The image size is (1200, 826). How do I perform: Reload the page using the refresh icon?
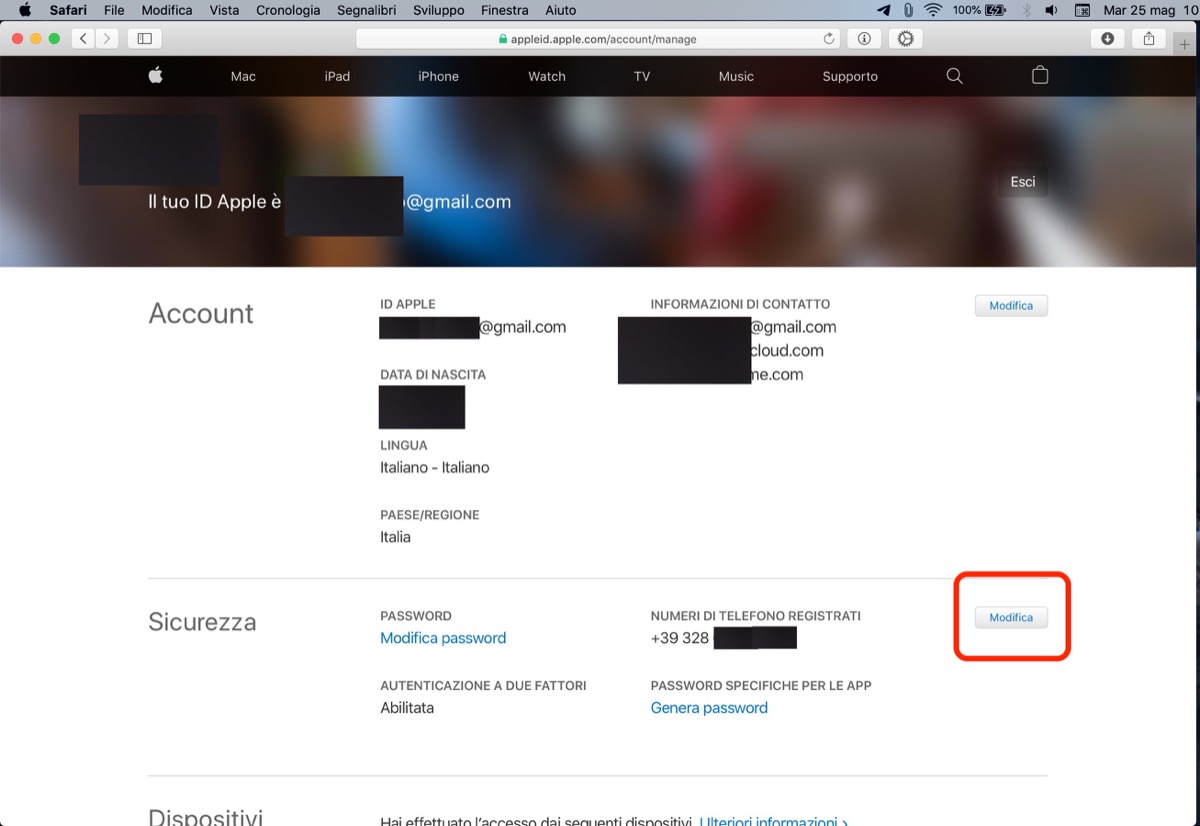tap(829, 38)
